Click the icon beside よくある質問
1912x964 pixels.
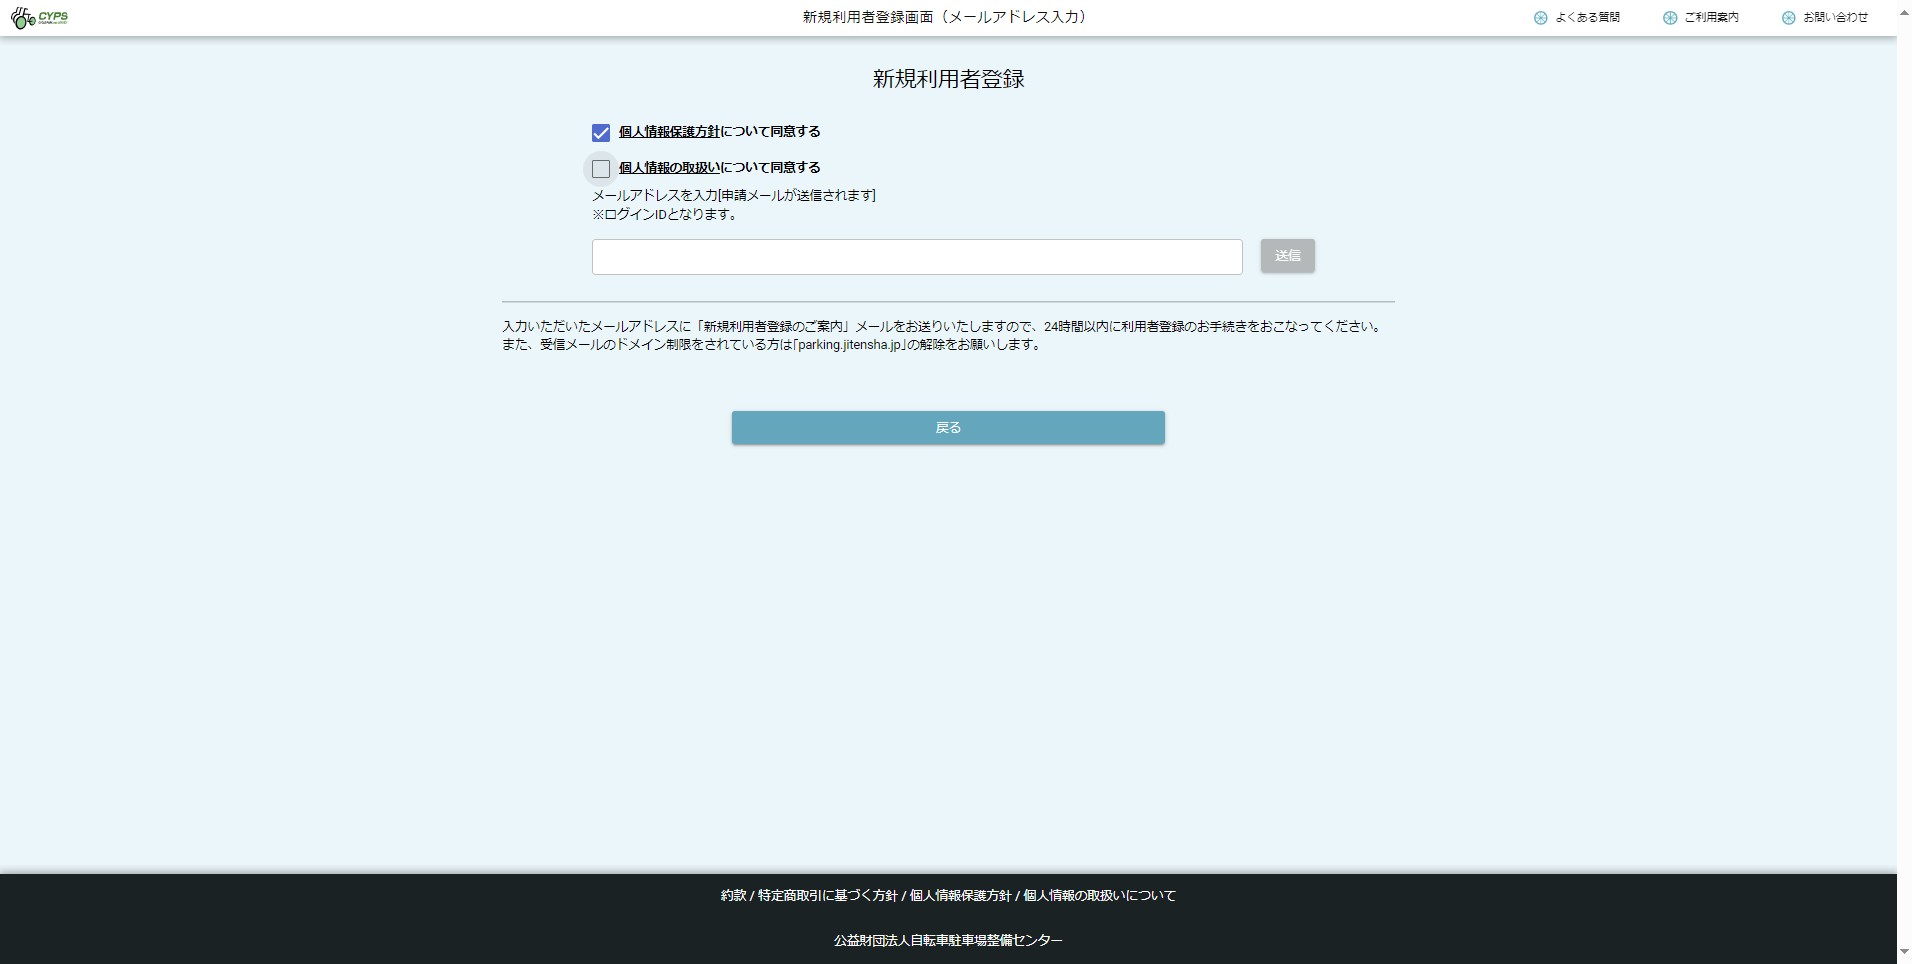coord(1540,18)
